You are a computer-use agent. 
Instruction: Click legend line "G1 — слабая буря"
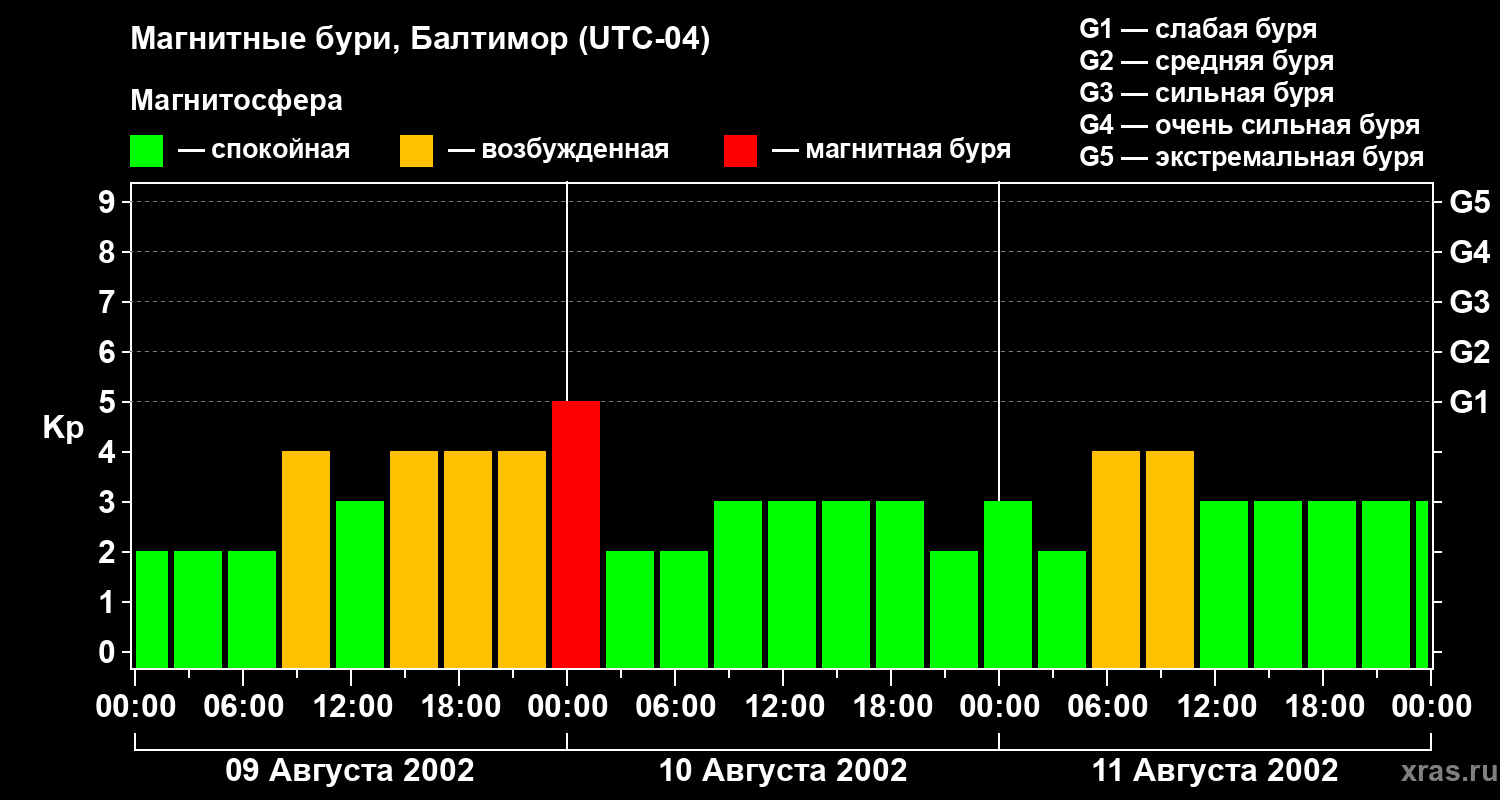click(x=1198, y=29)
